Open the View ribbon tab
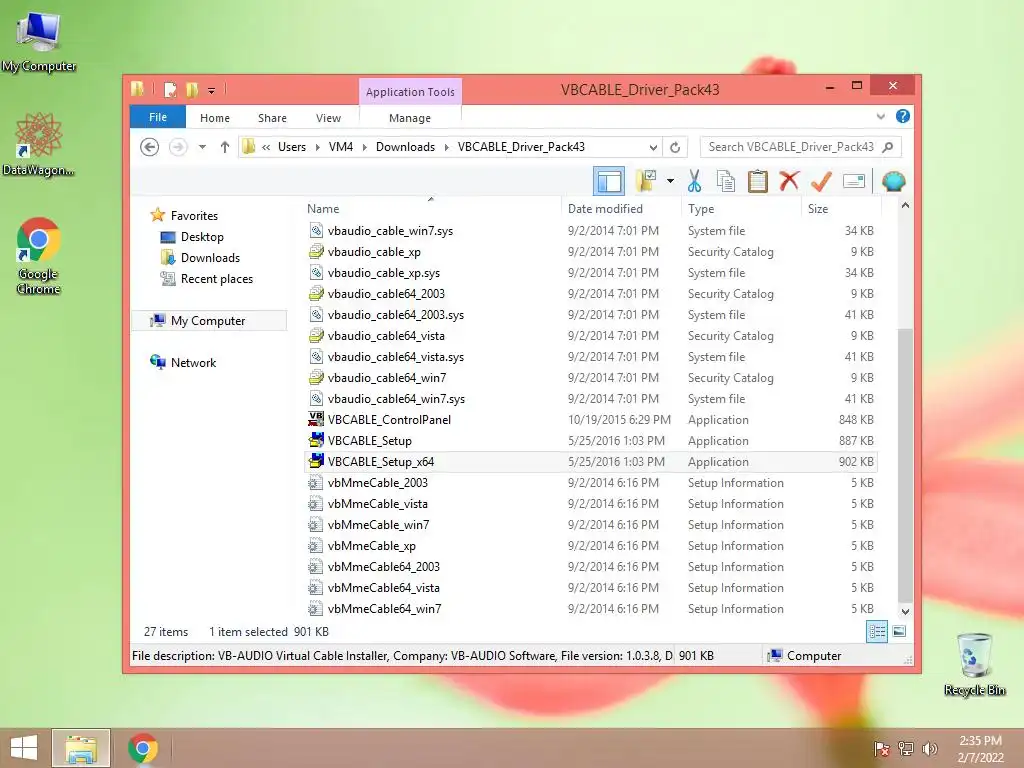Screen dimensions: 1024x768 [328, 118]
